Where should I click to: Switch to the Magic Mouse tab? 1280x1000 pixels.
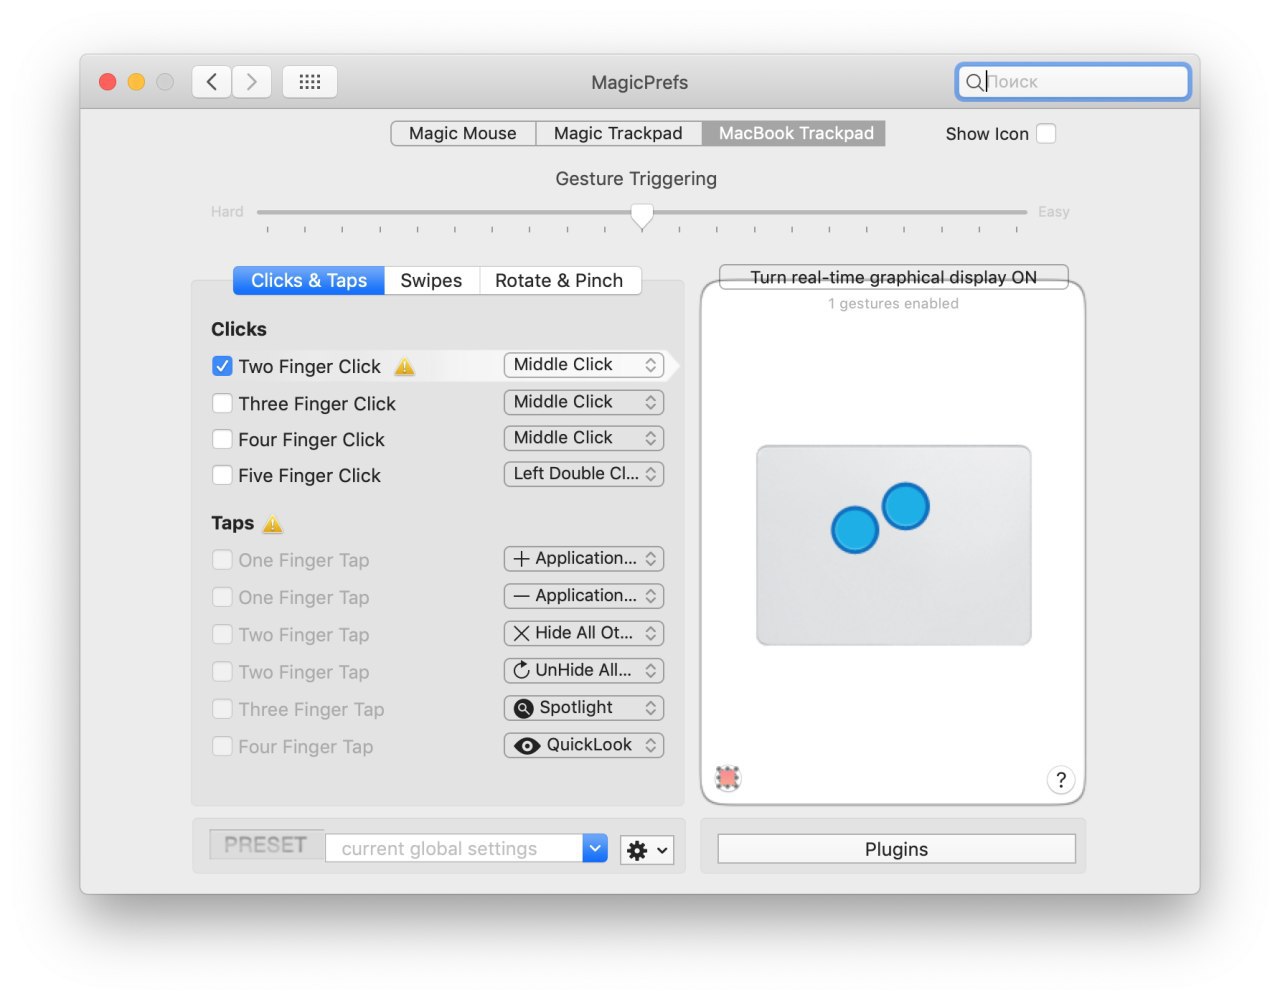click(463, 134)
